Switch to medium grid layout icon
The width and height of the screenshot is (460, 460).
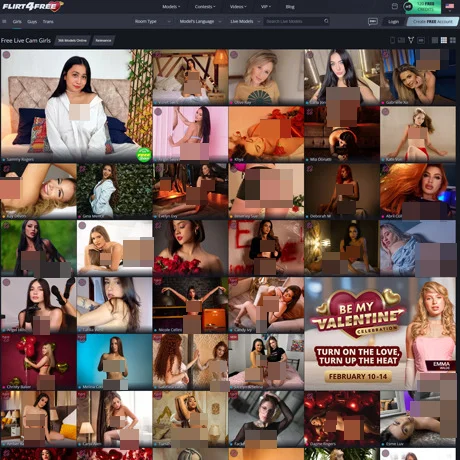(444, 40)
